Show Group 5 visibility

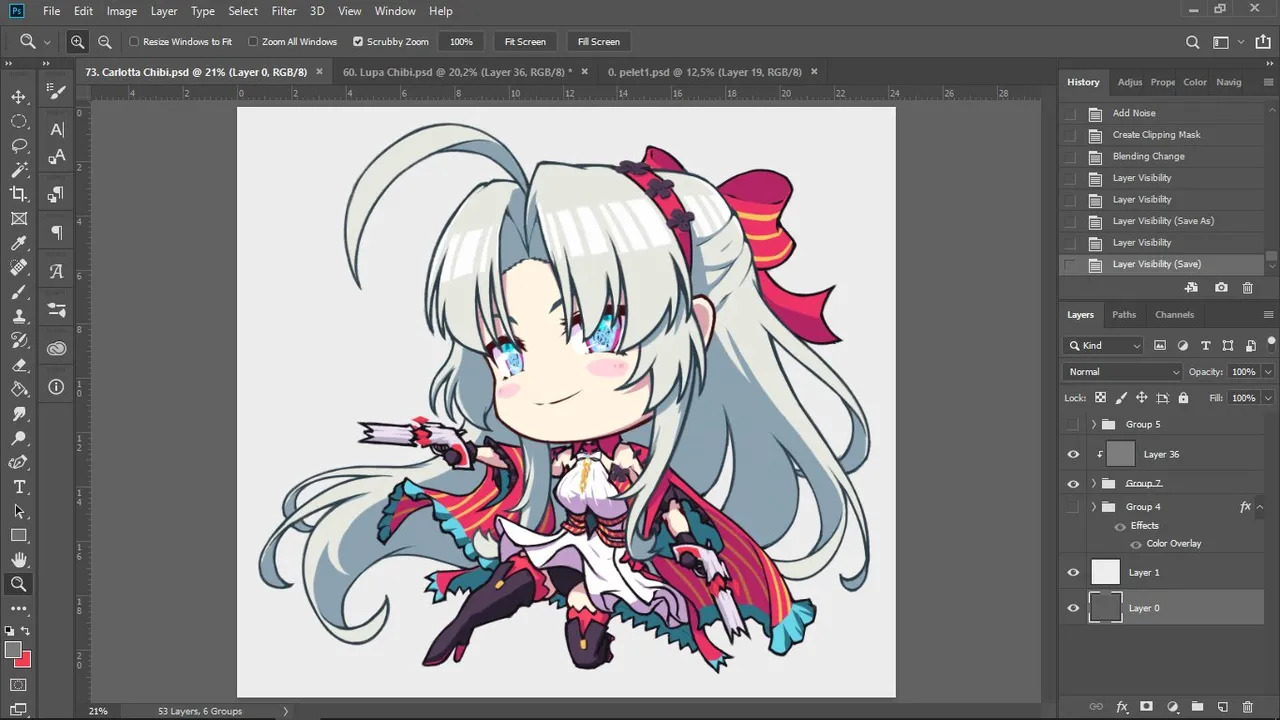pos(1073,424)
